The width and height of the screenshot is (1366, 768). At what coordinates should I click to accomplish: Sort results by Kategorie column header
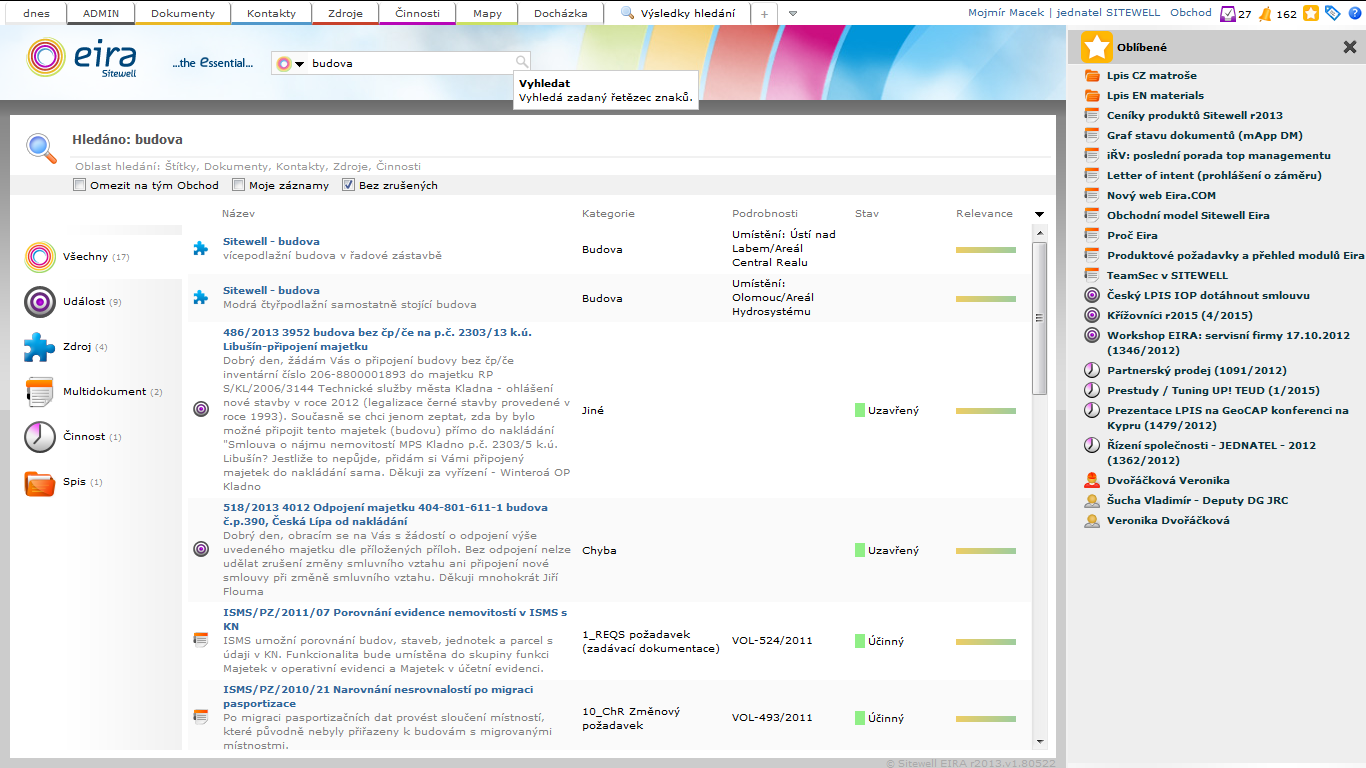(608, 214)
